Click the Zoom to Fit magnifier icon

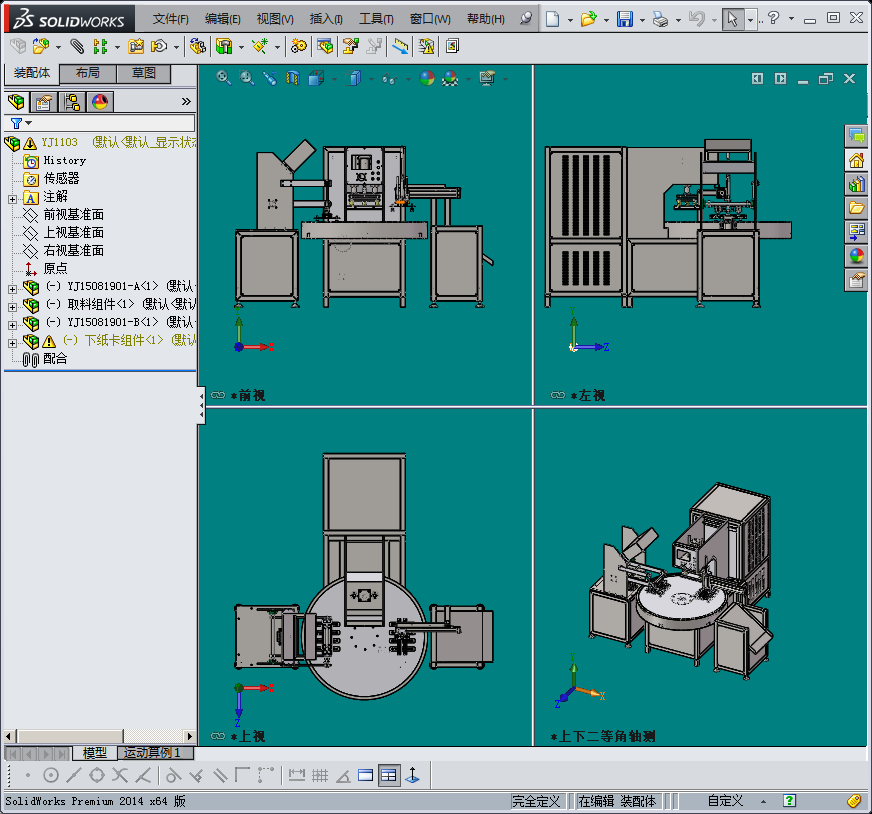224,78
